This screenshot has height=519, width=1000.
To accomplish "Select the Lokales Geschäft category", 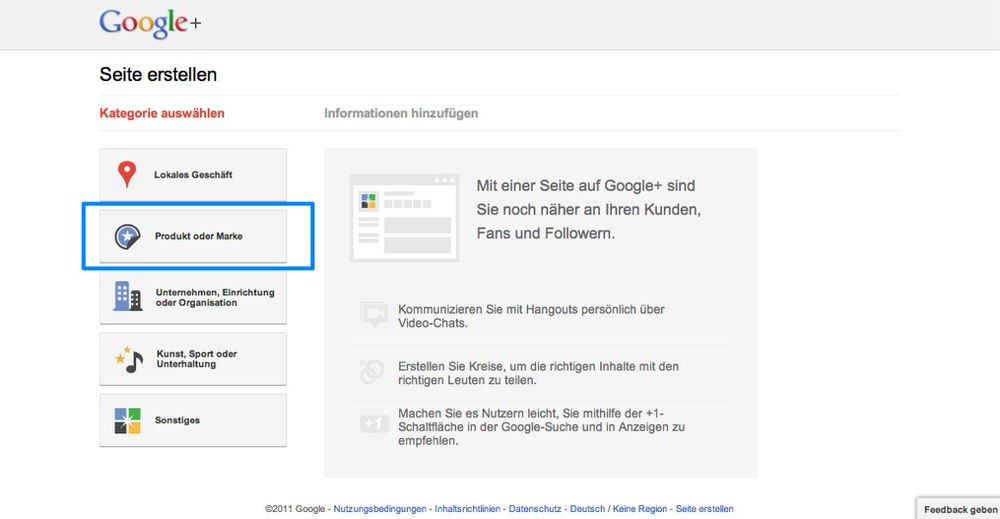I will [193, 175].
